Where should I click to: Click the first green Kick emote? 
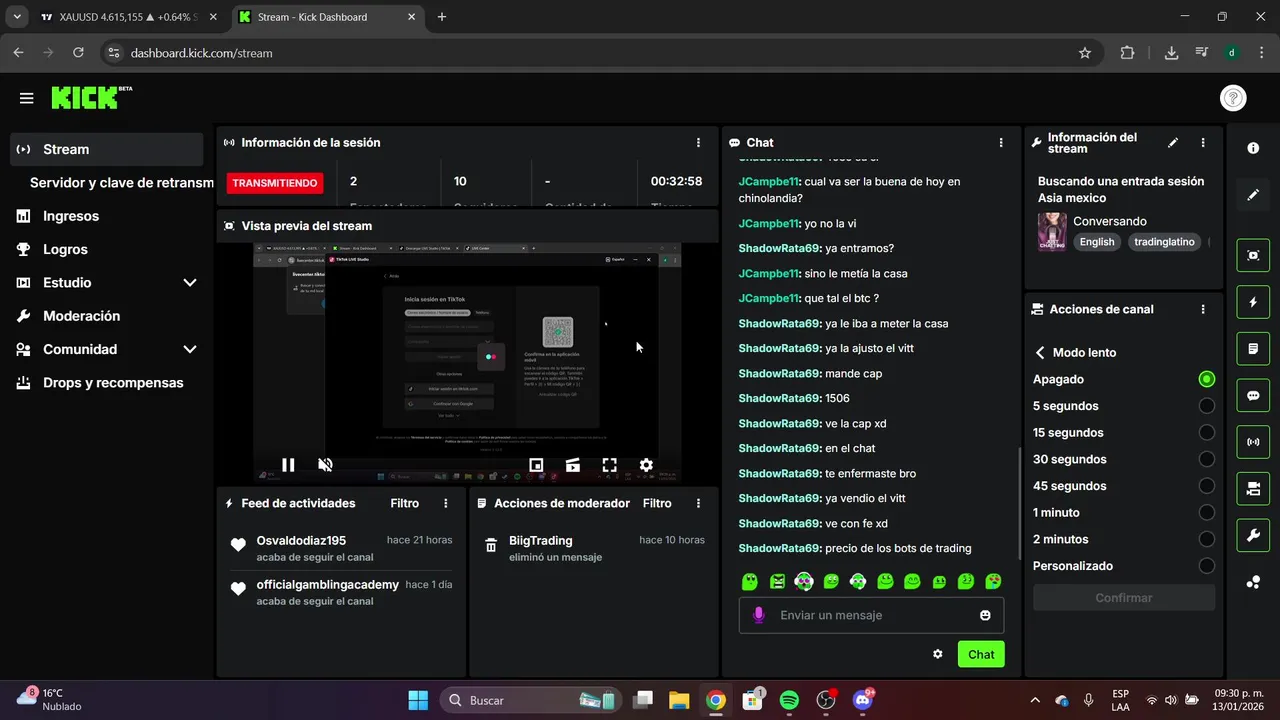(x=750, y=581)
